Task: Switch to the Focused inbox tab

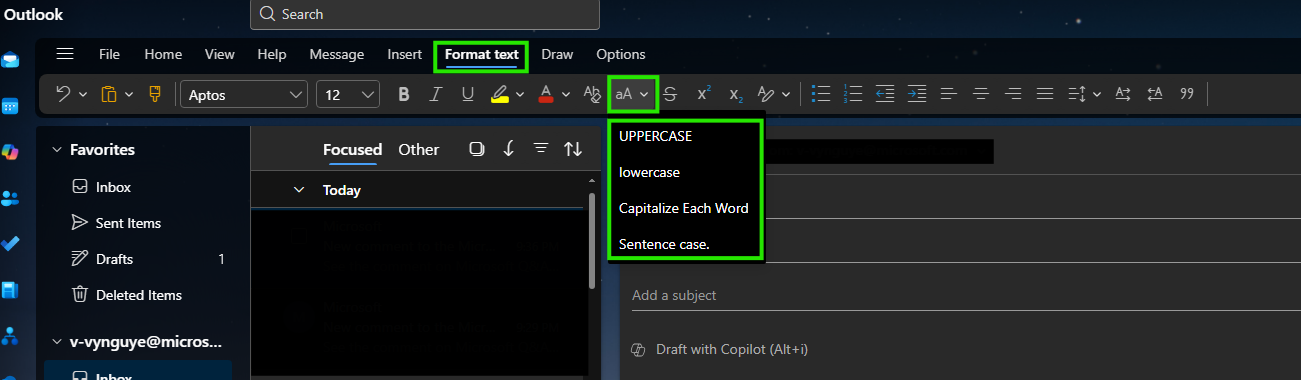Action: 352,150
